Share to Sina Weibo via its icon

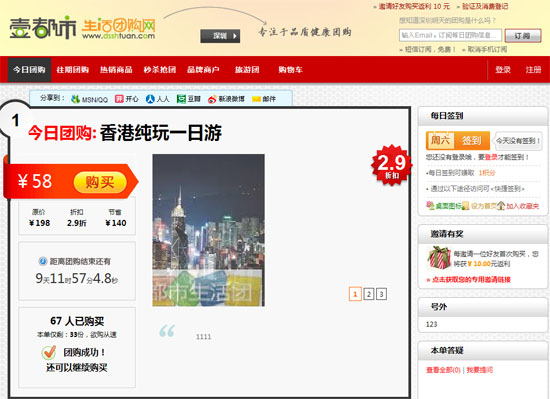[212, 99]
